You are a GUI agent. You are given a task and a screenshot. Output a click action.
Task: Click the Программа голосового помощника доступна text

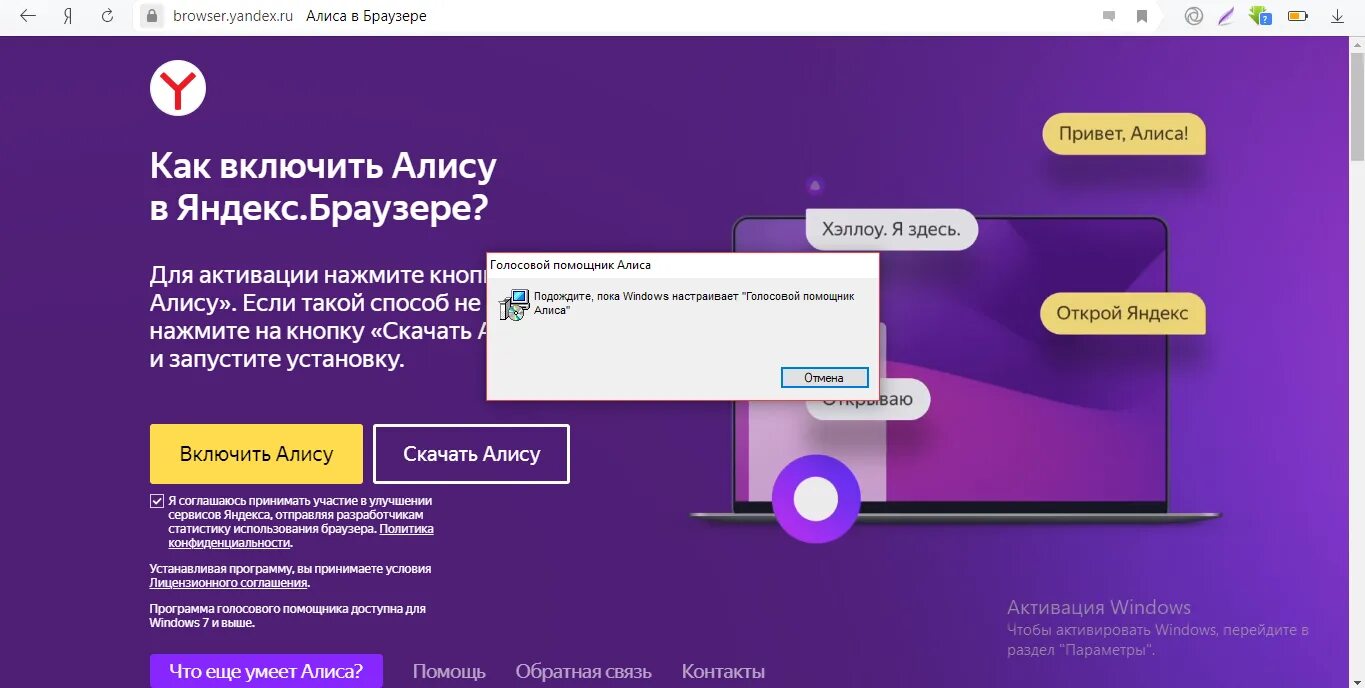click(x=288, y=615)
